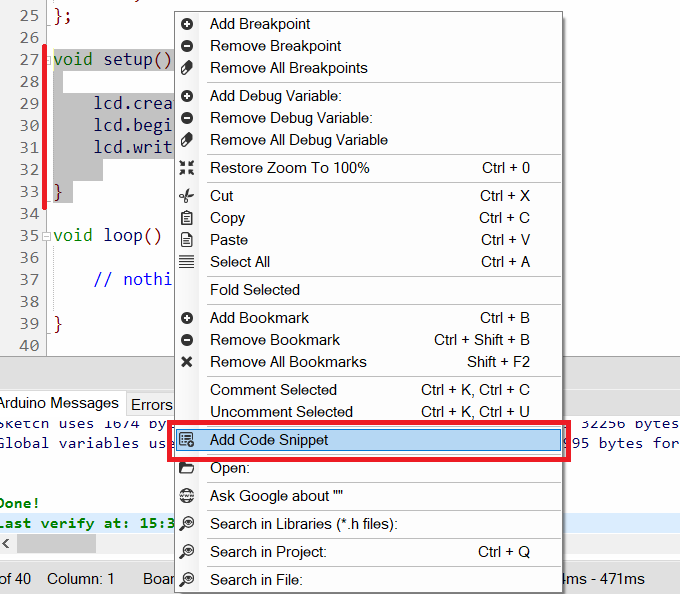Choose Comment Selected from the menu
This screenshot has width=680, height=594.
(x=273, y=390)
